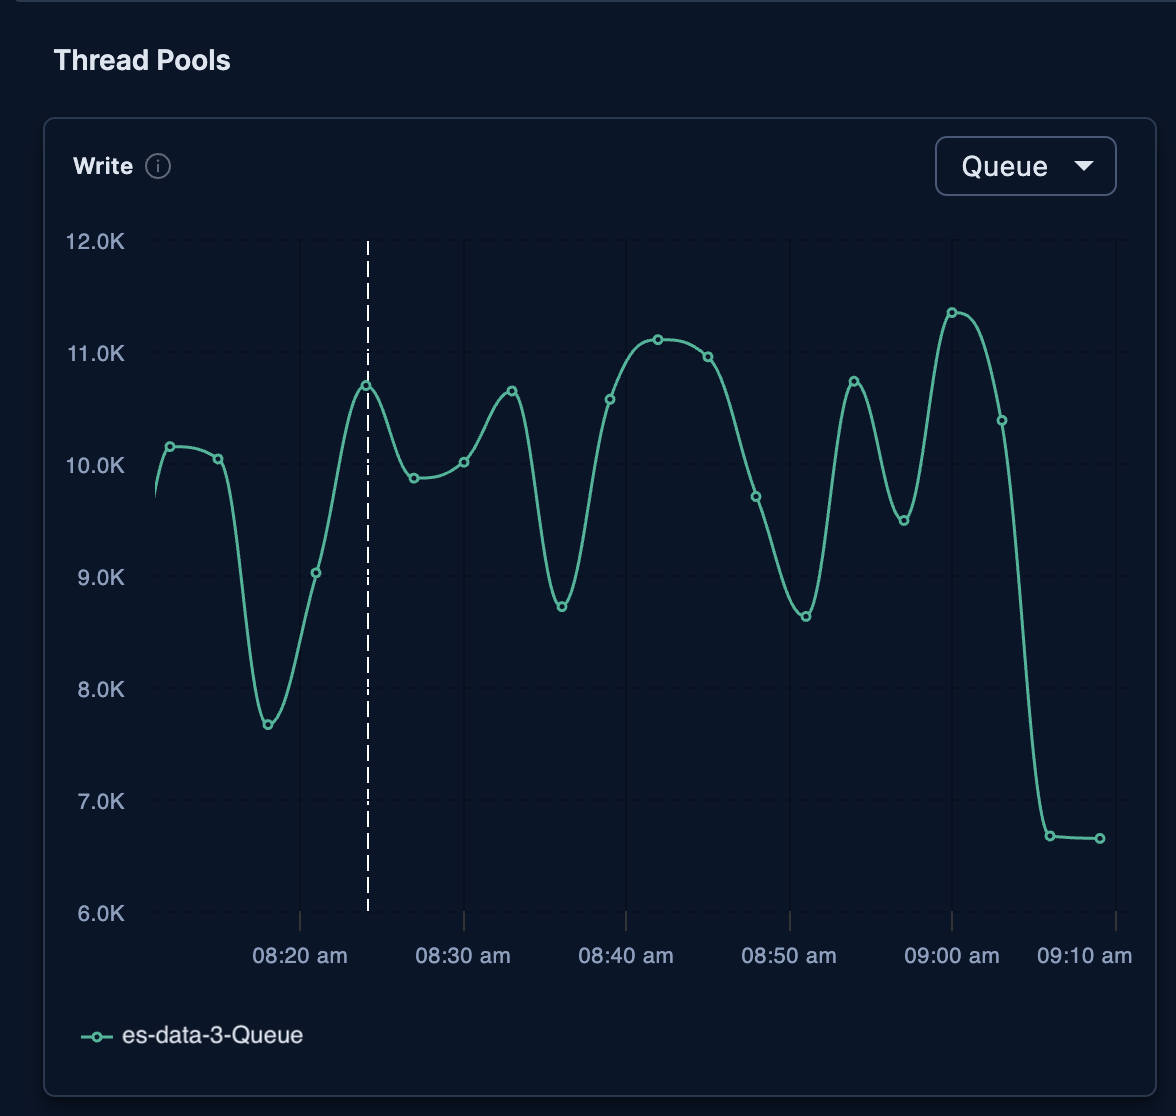Open the Queue metric dropdown

pos(1025,166)
